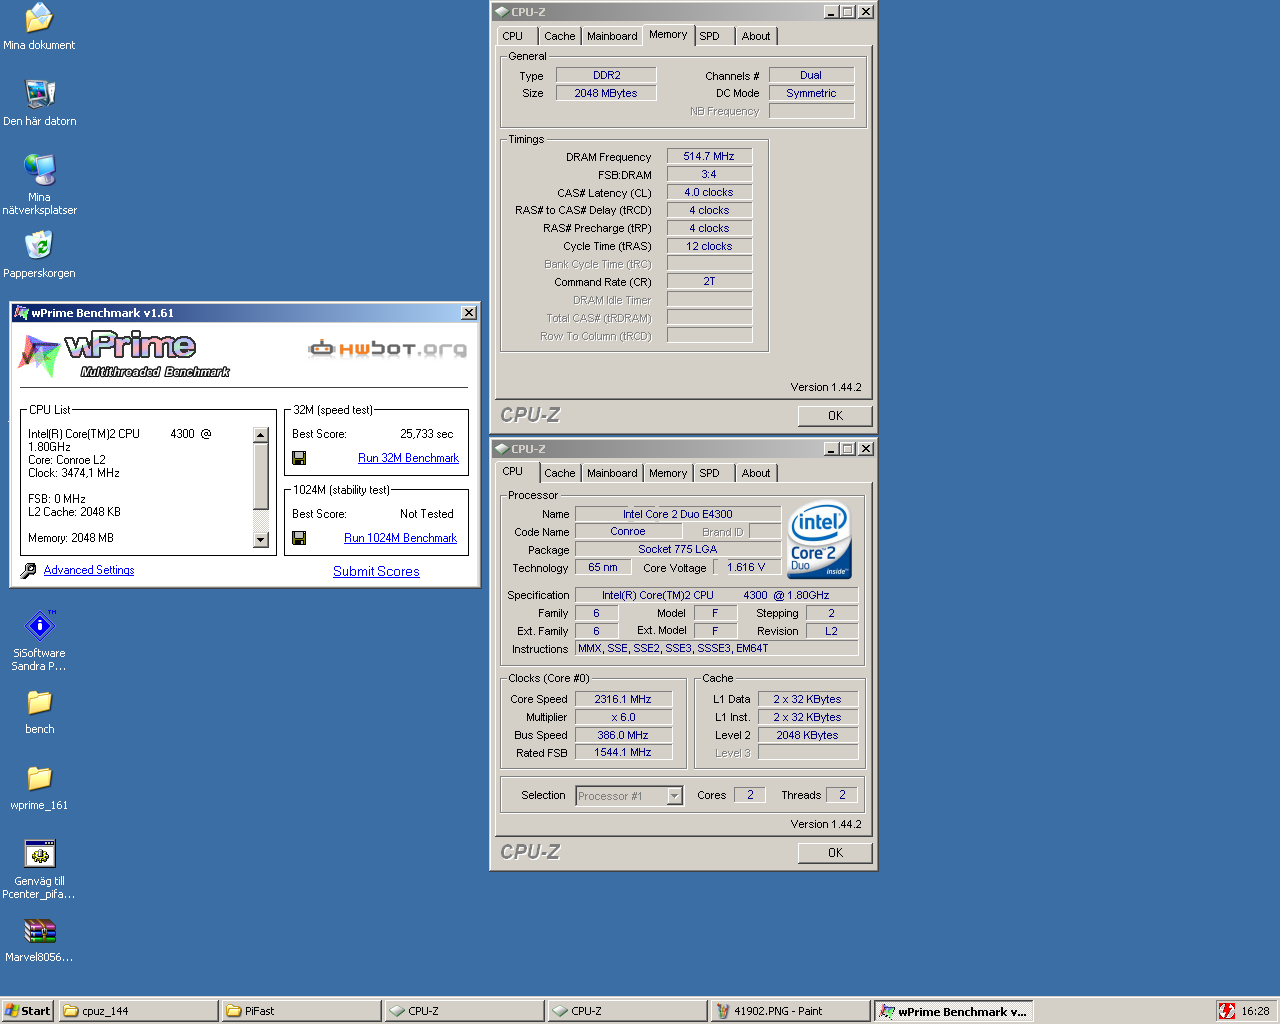Click Submit Scores link
Screen dimensions: 1280x1024
376,571
